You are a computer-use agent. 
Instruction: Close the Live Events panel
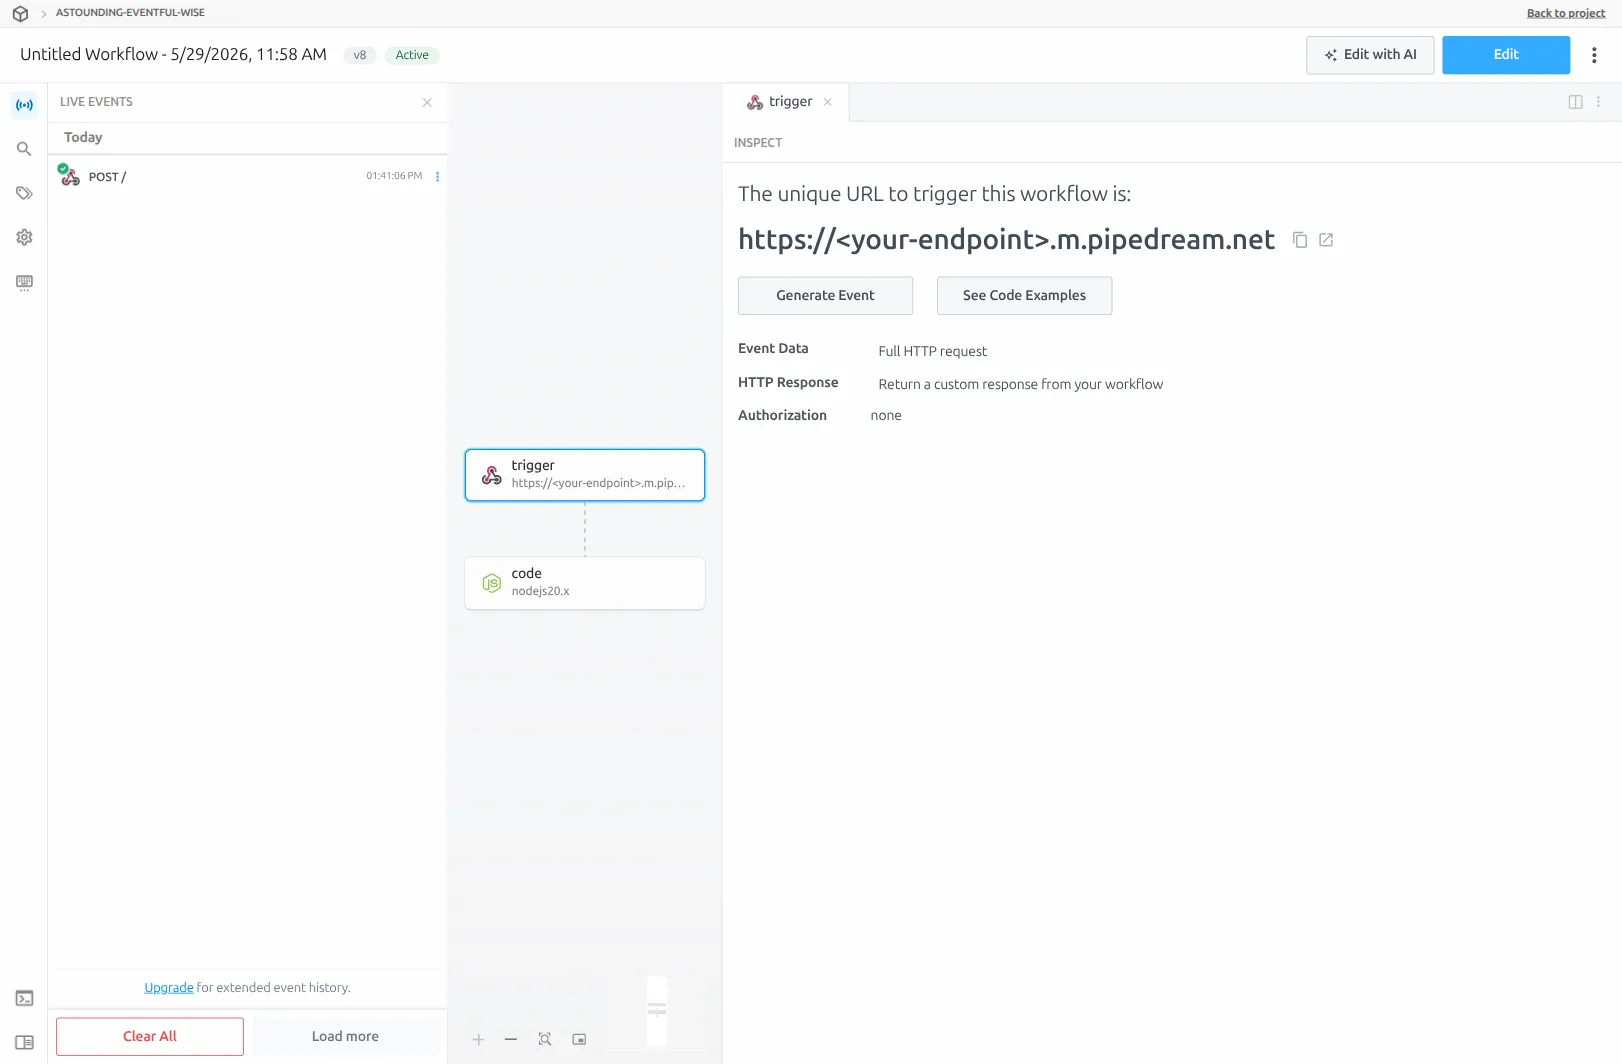pos(427,102)
